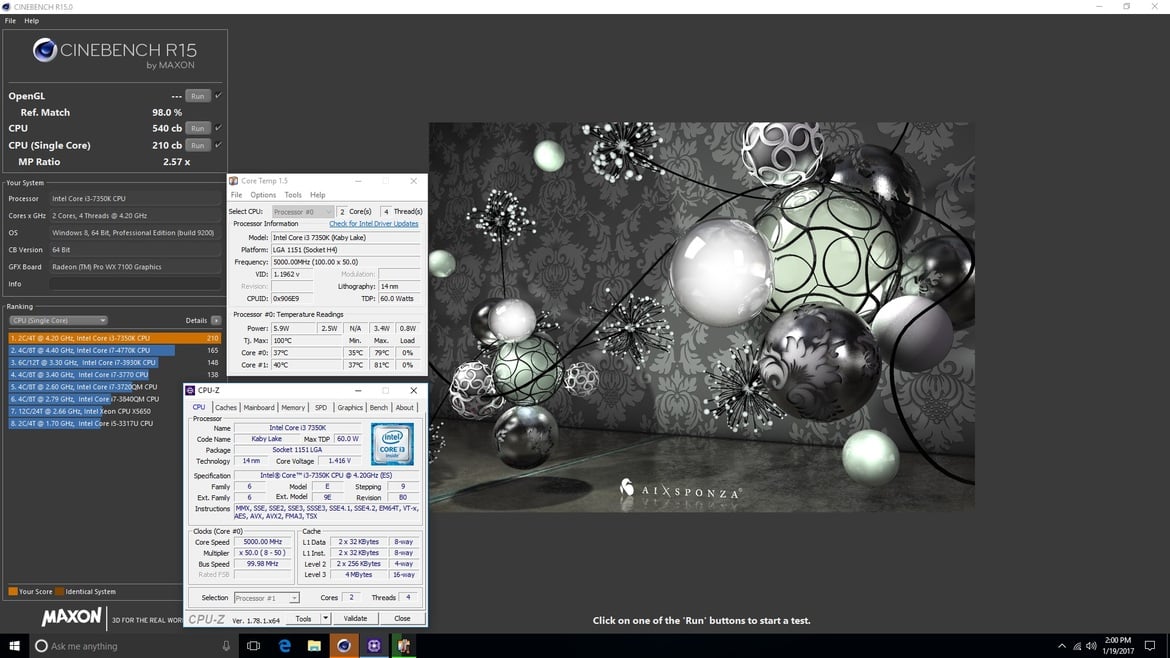Click the Core Temp title bar icon

point(234,181)
